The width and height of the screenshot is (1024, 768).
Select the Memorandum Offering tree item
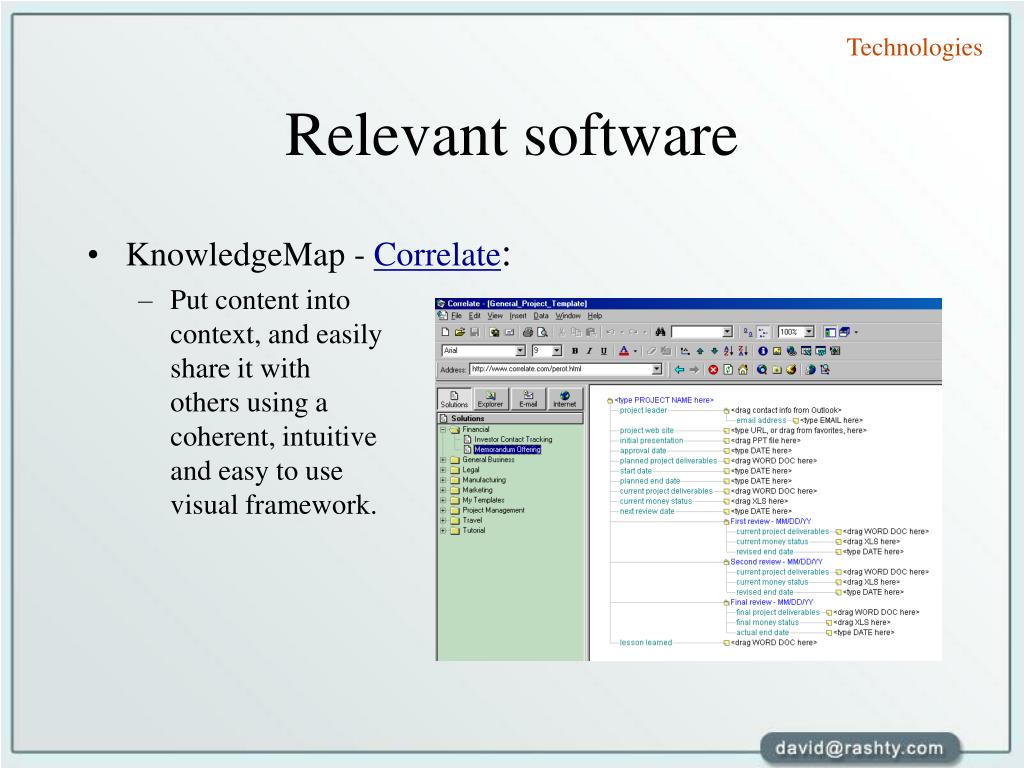tap(507, 449)
